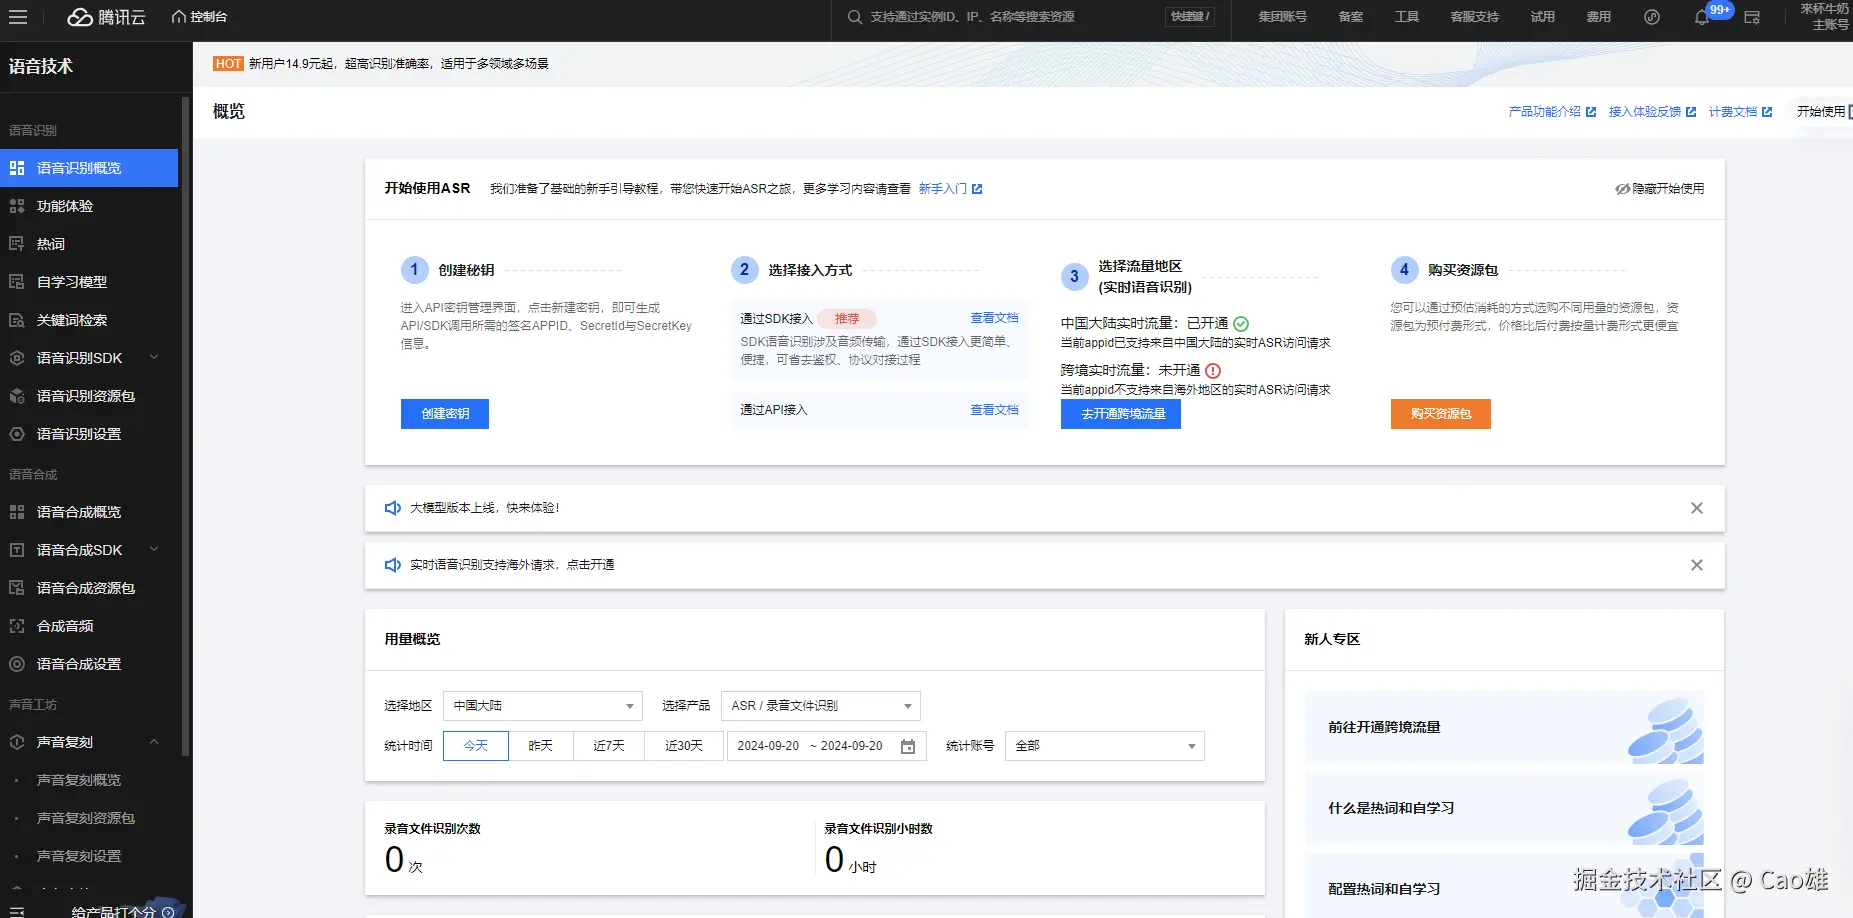Click the 语音识别设置 gear icon
The image size is (1853, 918).
click(17, 434)
